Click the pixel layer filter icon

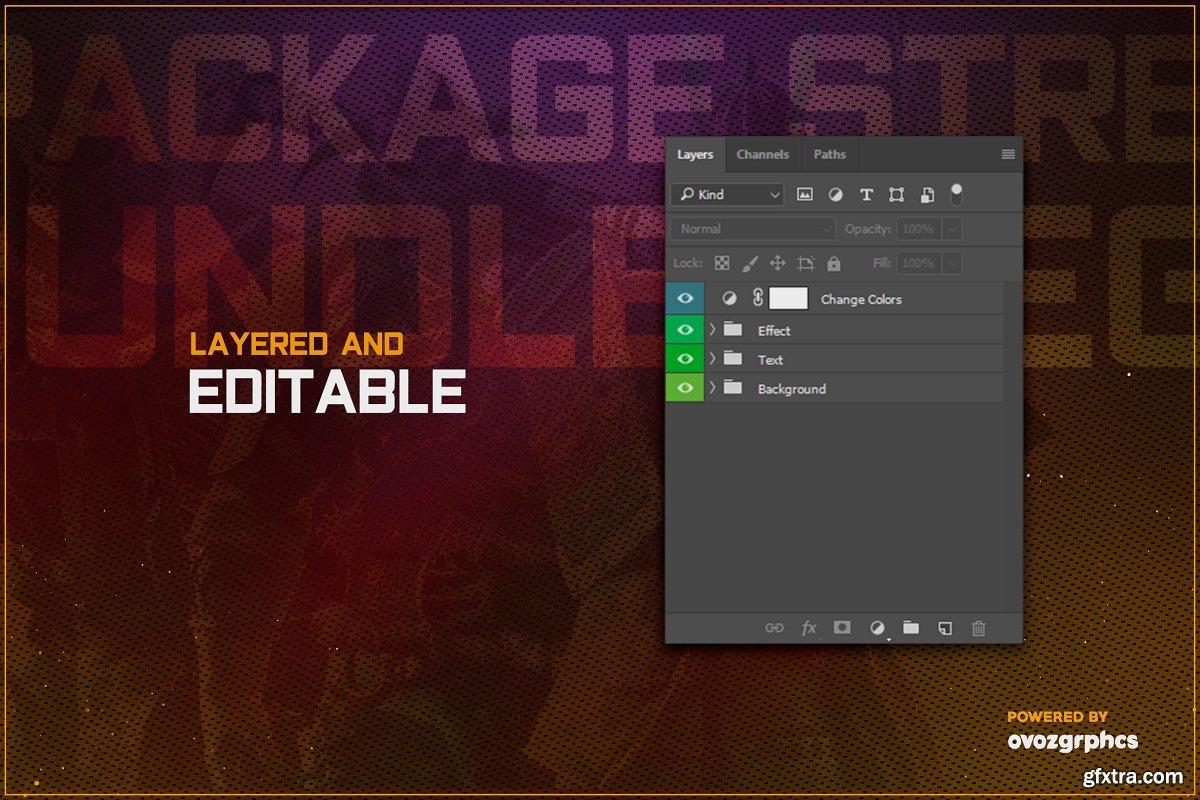pyautogui.click(x=805, y=195)
